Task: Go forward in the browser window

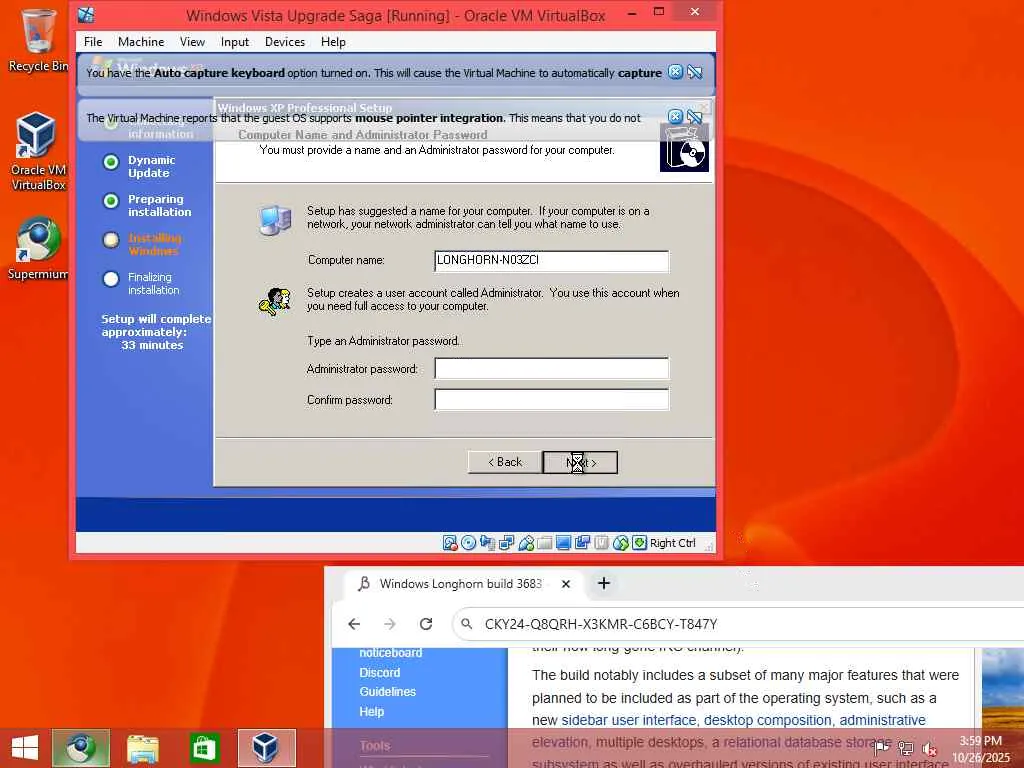Action: (x=390, y=624)
